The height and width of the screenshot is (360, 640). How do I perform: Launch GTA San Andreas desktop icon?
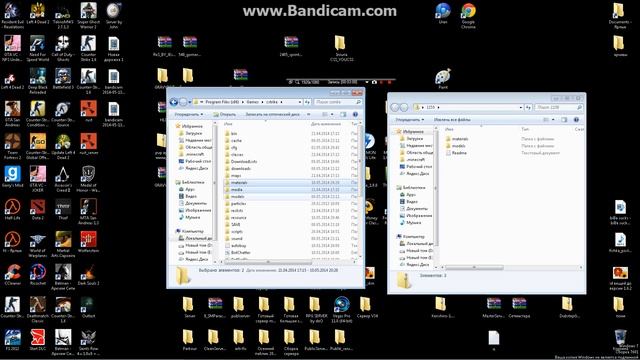[12, 113]
